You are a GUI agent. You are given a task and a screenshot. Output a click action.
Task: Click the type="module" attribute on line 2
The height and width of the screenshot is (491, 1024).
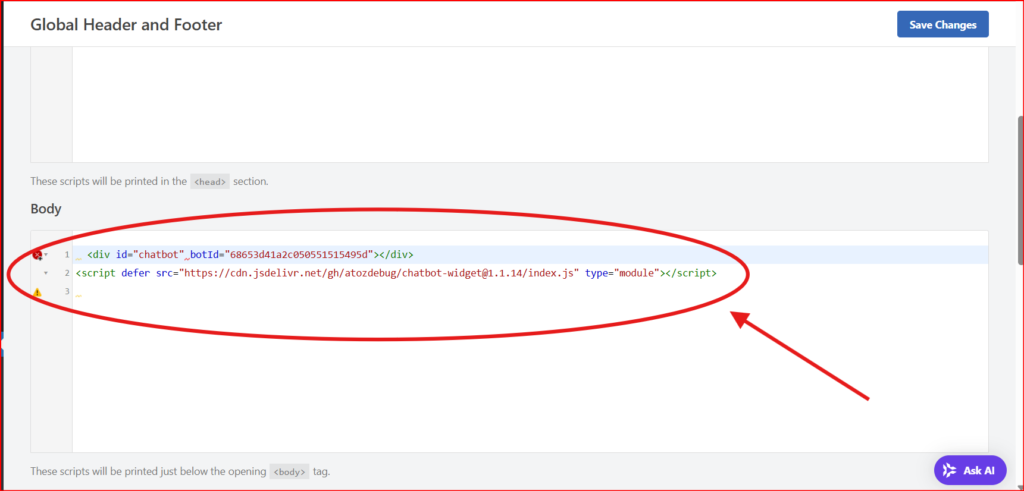click(622, 273)
